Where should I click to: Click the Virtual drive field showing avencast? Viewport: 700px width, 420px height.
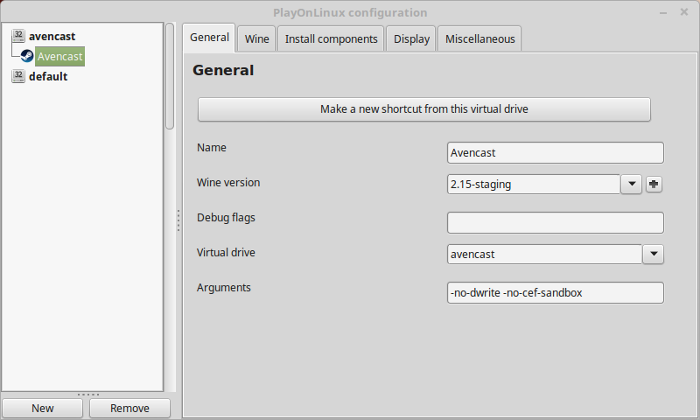click(545, 254)
